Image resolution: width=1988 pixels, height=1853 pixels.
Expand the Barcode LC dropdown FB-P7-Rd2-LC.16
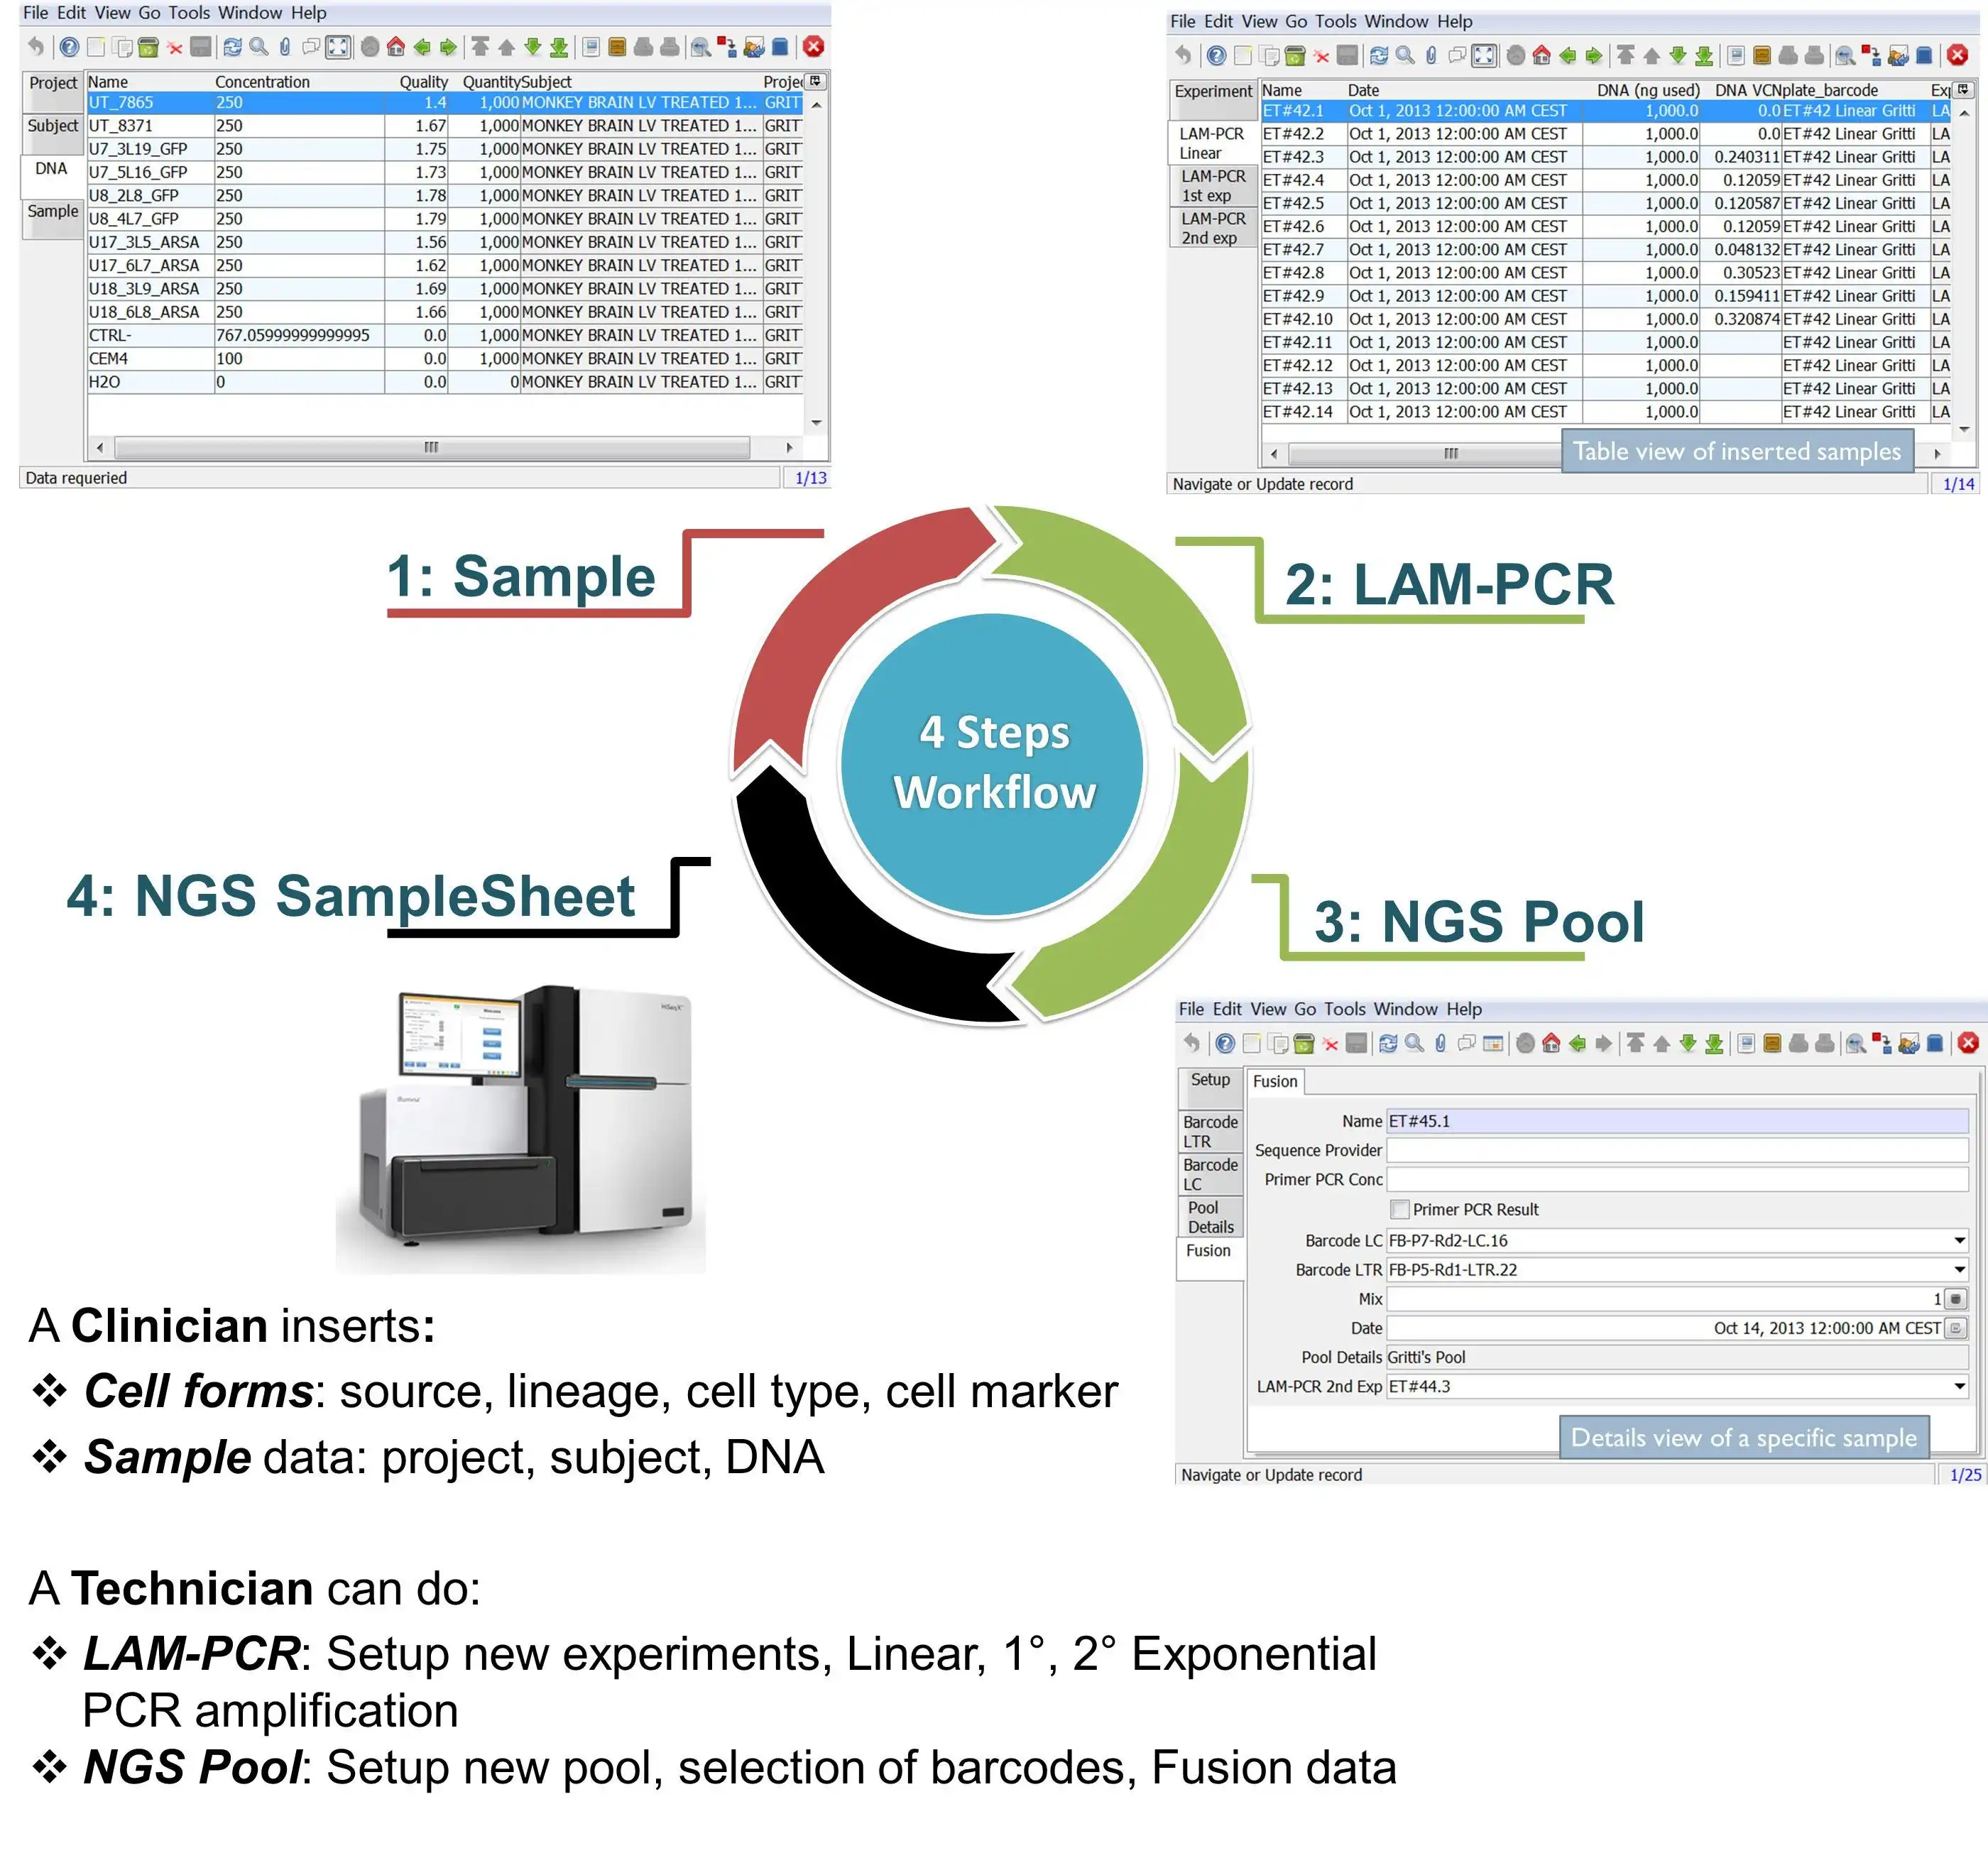1965,1242
